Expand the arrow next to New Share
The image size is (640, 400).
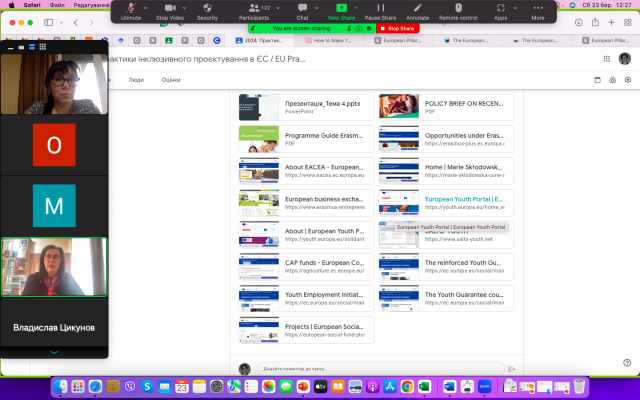click(356, 8)
